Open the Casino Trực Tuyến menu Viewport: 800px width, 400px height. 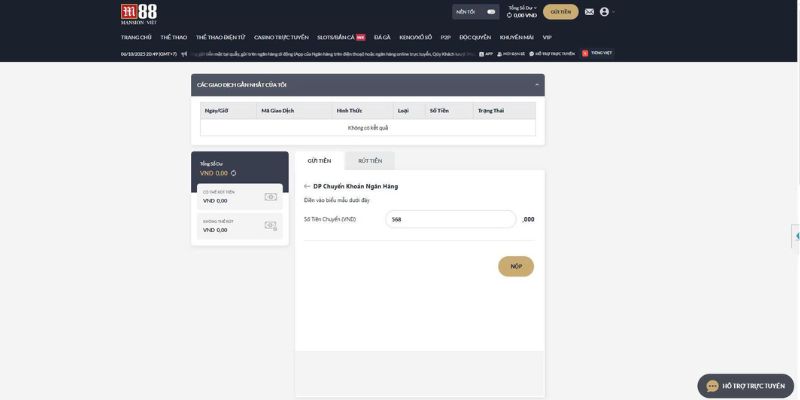[282, 36]
